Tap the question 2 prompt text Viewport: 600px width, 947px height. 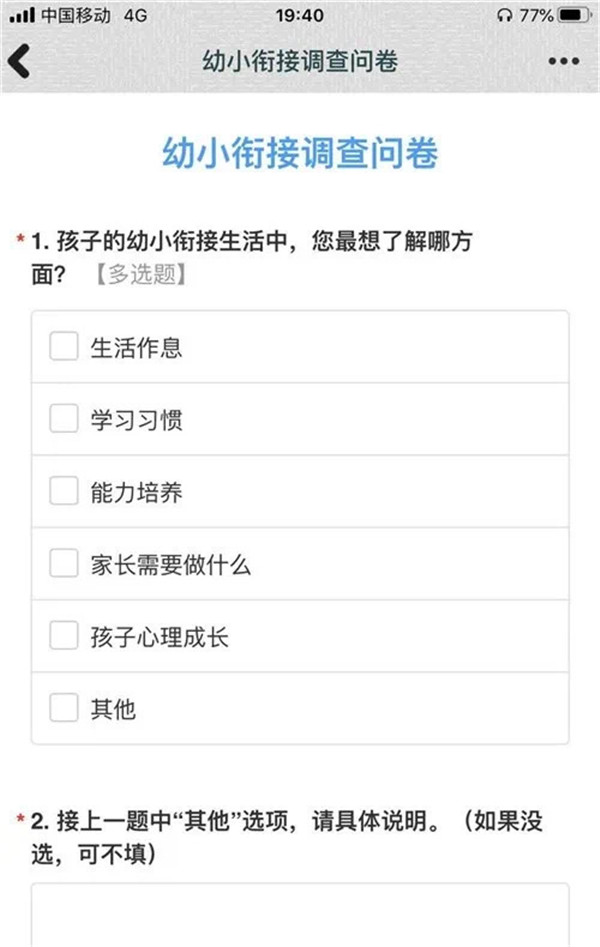point(287,837)
